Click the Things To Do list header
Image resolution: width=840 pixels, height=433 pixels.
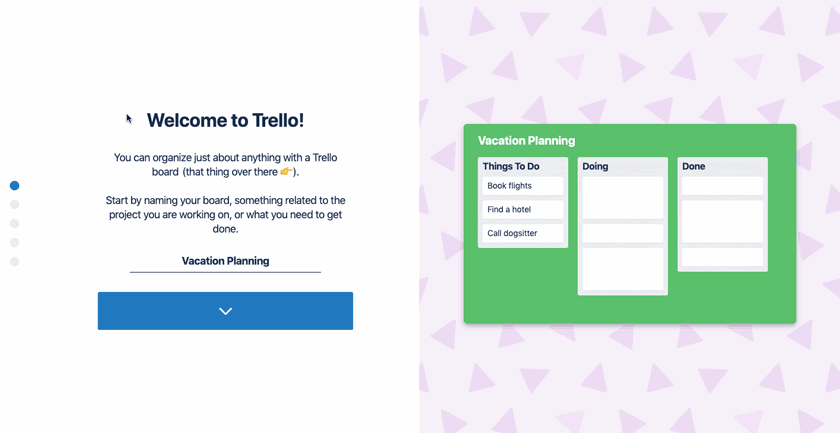511,166
